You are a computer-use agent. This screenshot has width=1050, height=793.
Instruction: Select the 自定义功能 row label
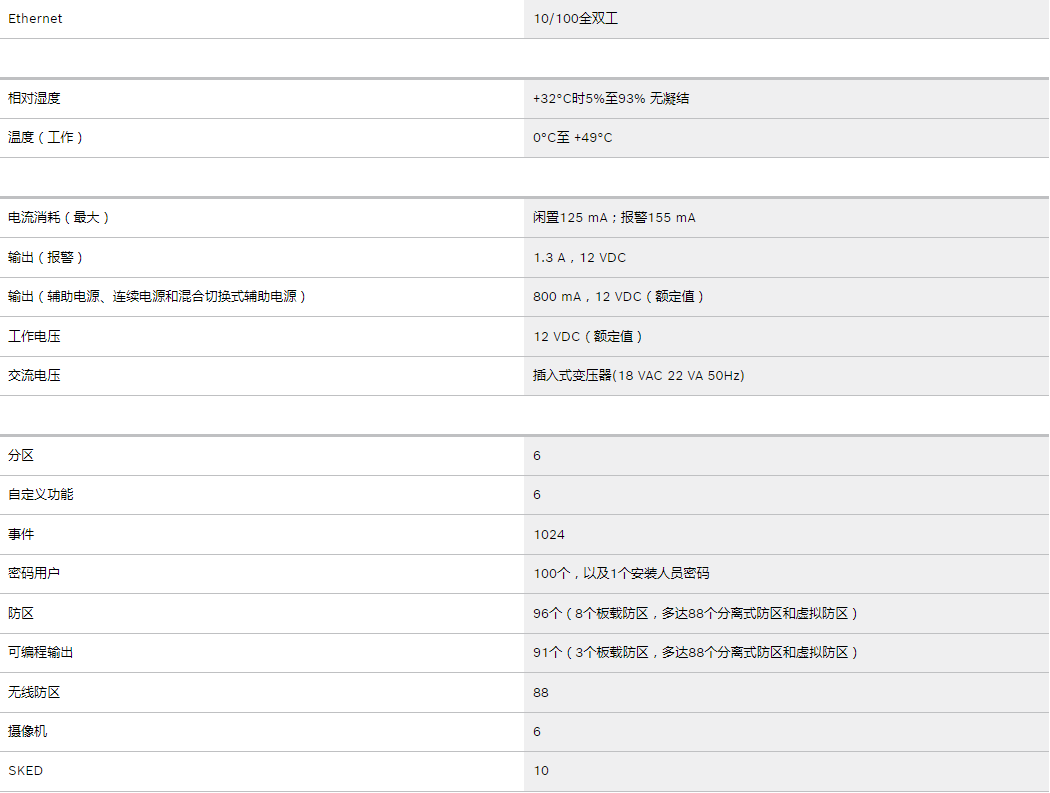pos(41,495)
